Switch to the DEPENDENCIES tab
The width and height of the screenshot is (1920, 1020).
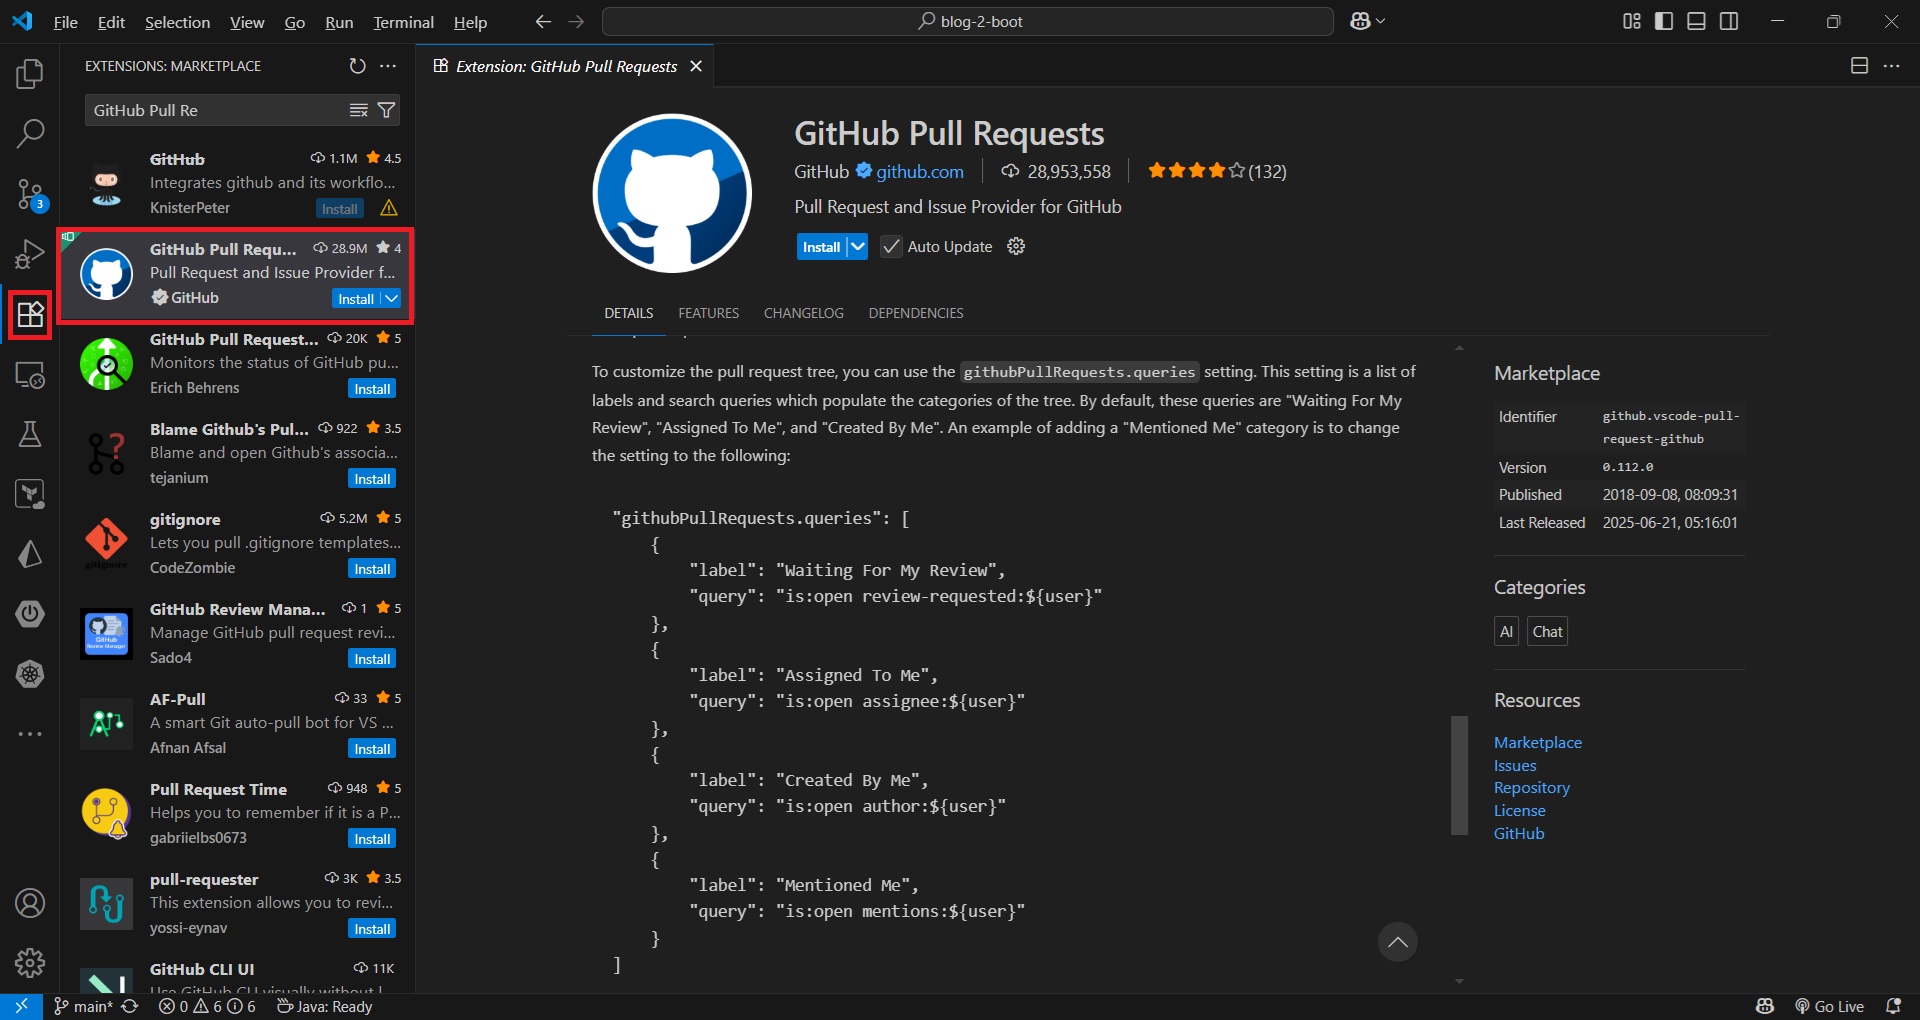pos(915,313)
